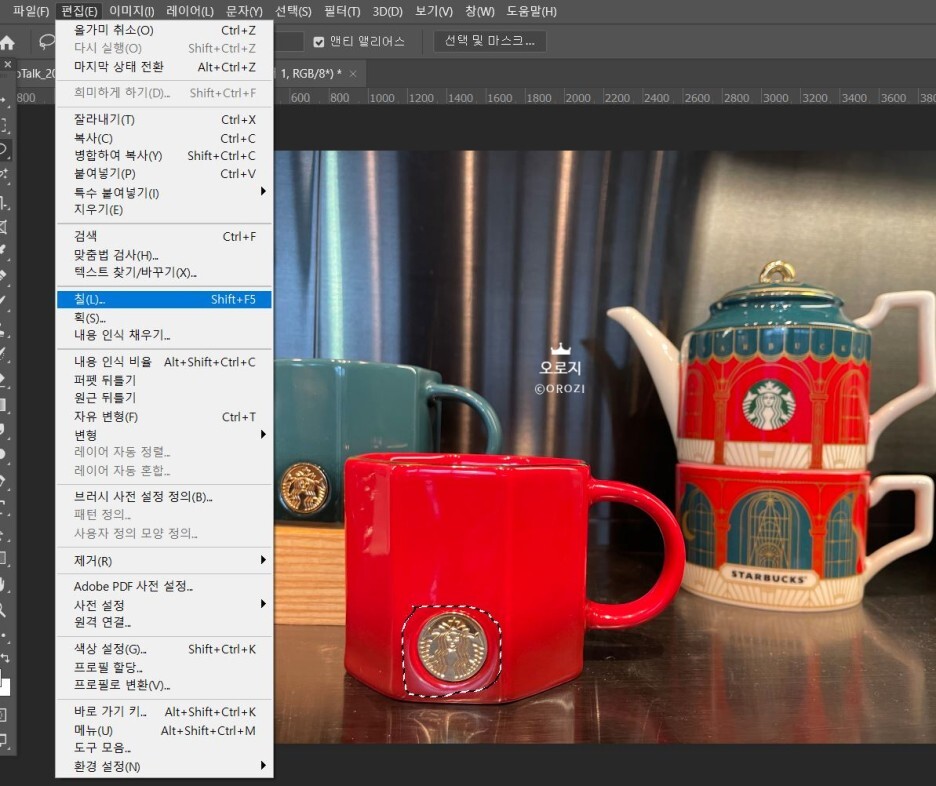The width and height of the screenshot is (936, 786).
Task: Select the Quick Selection wand tool
Action: 4,174
